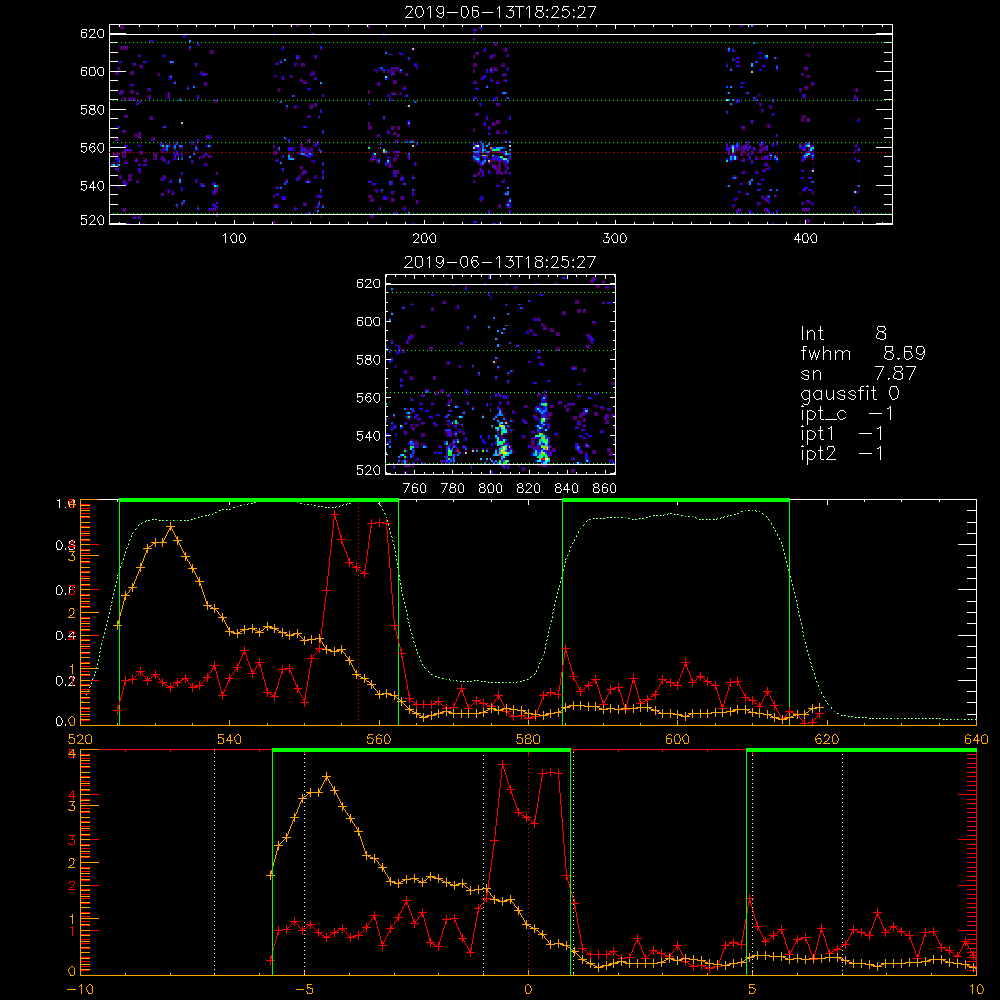Image resolution: width=1000 pixels, height=1000 pixels.
Task: Click y-axis label 520 on top spectrogram
Action: 92,220
